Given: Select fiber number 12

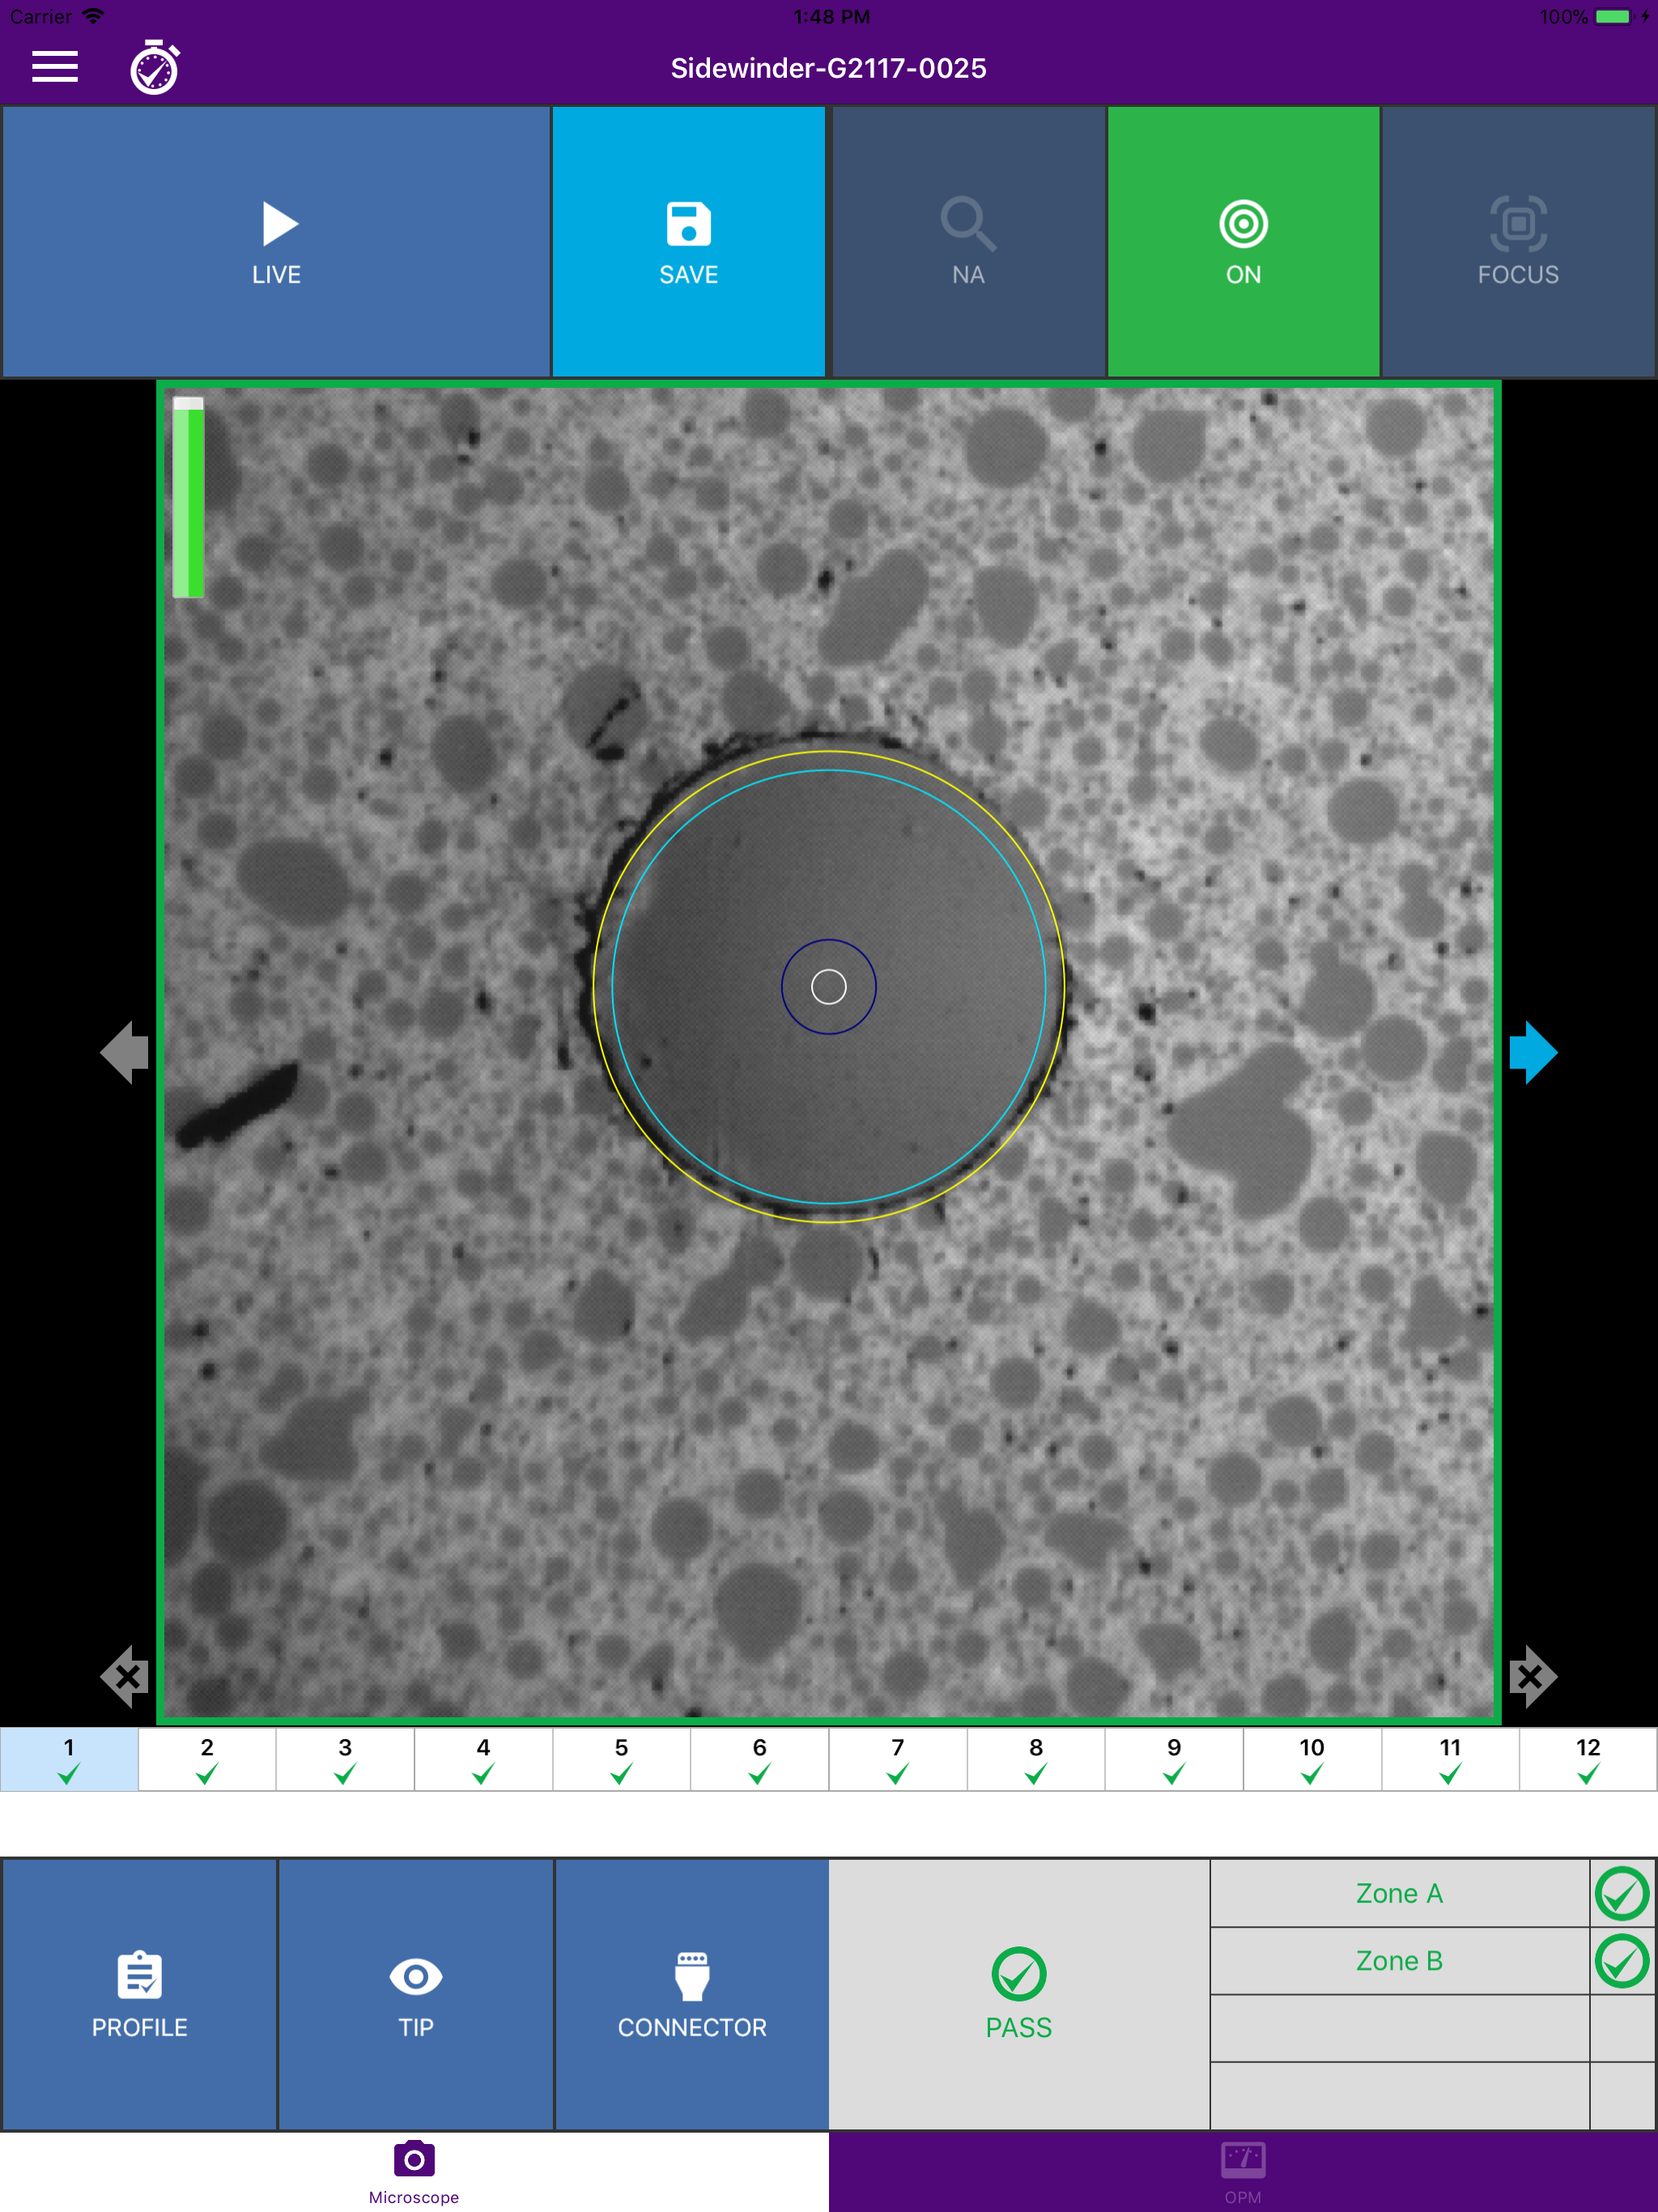Looking at the screenshot, I should [1587, 1759].
